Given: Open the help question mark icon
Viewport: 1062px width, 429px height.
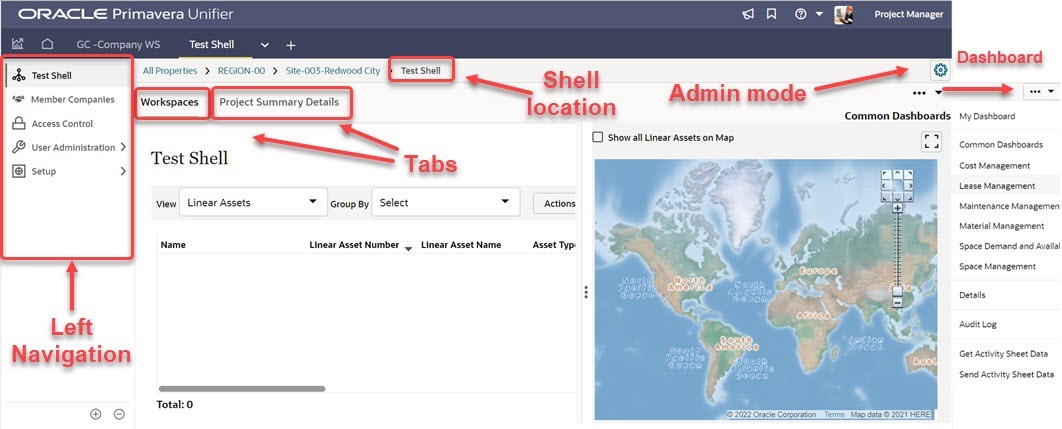Looking at the screenshot, I should click(801, 14).
